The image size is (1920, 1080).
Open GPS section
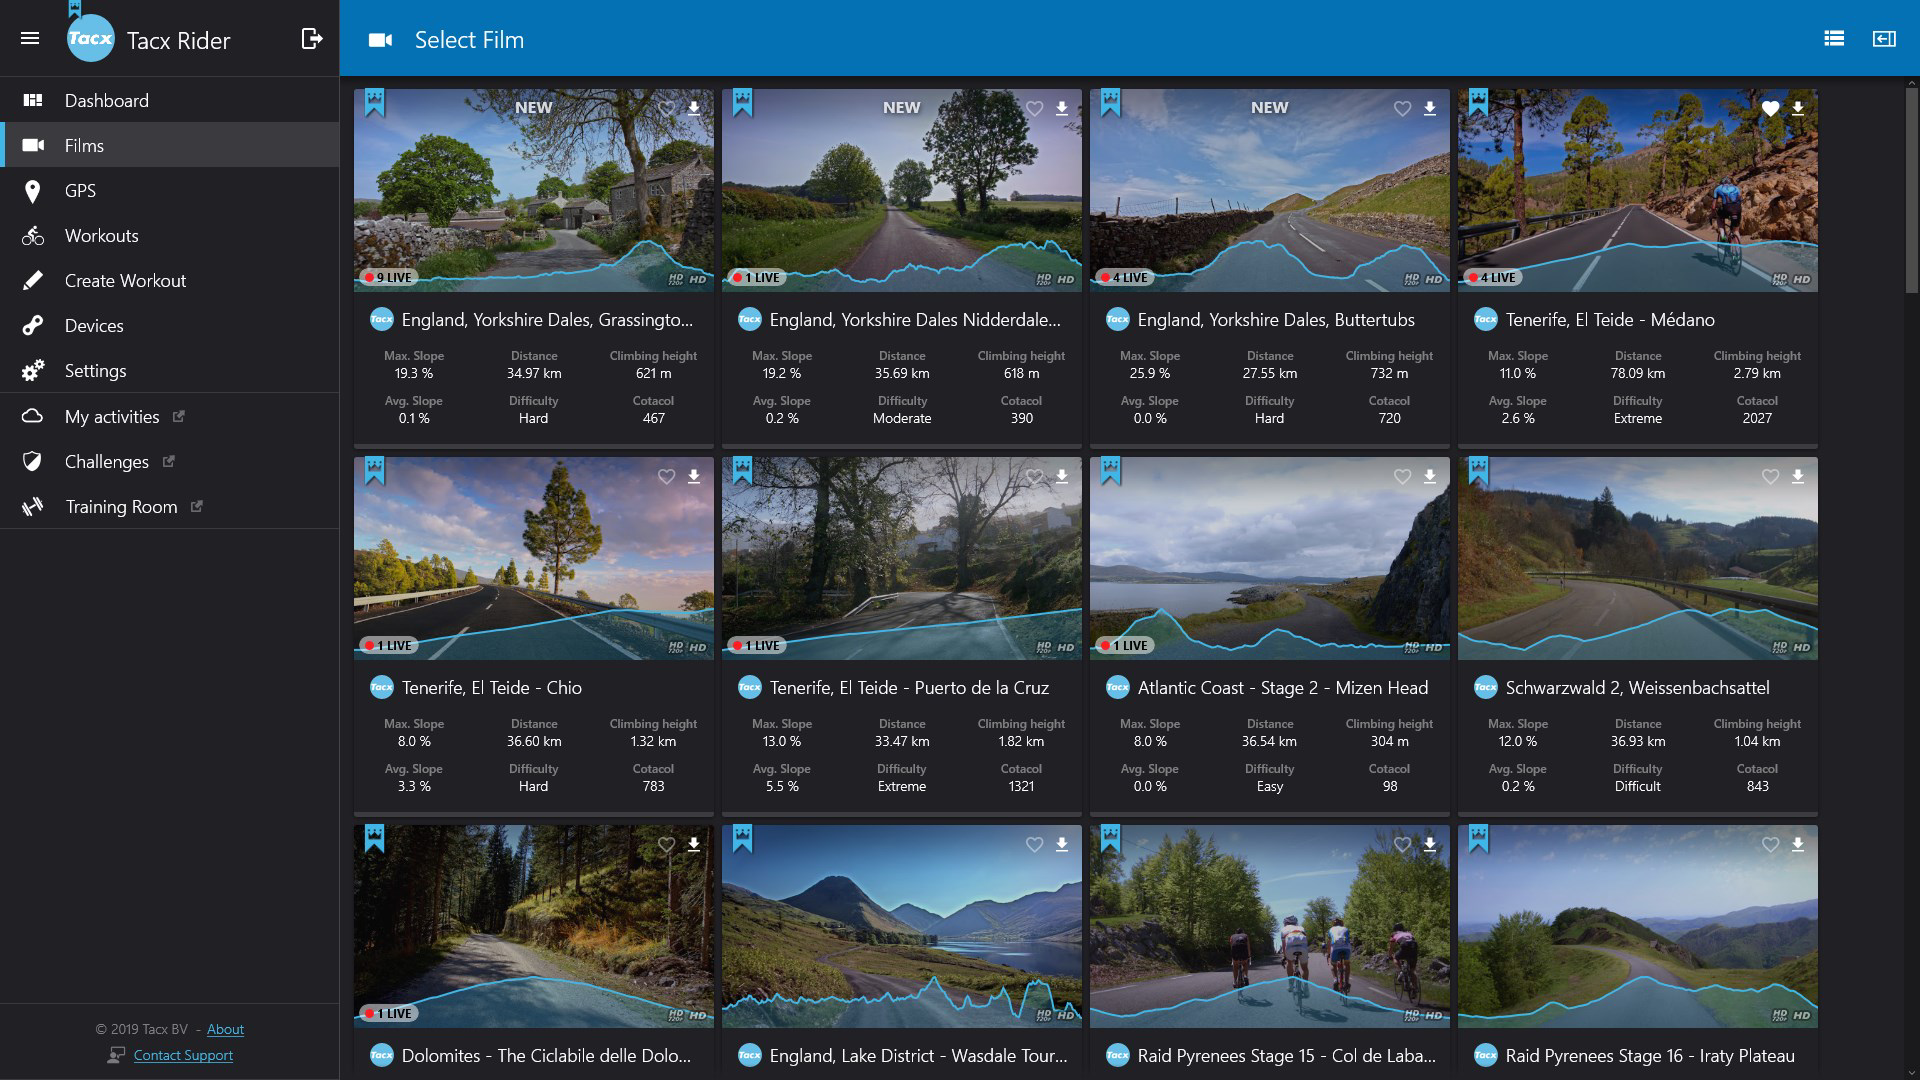click(x=170, y=190)
